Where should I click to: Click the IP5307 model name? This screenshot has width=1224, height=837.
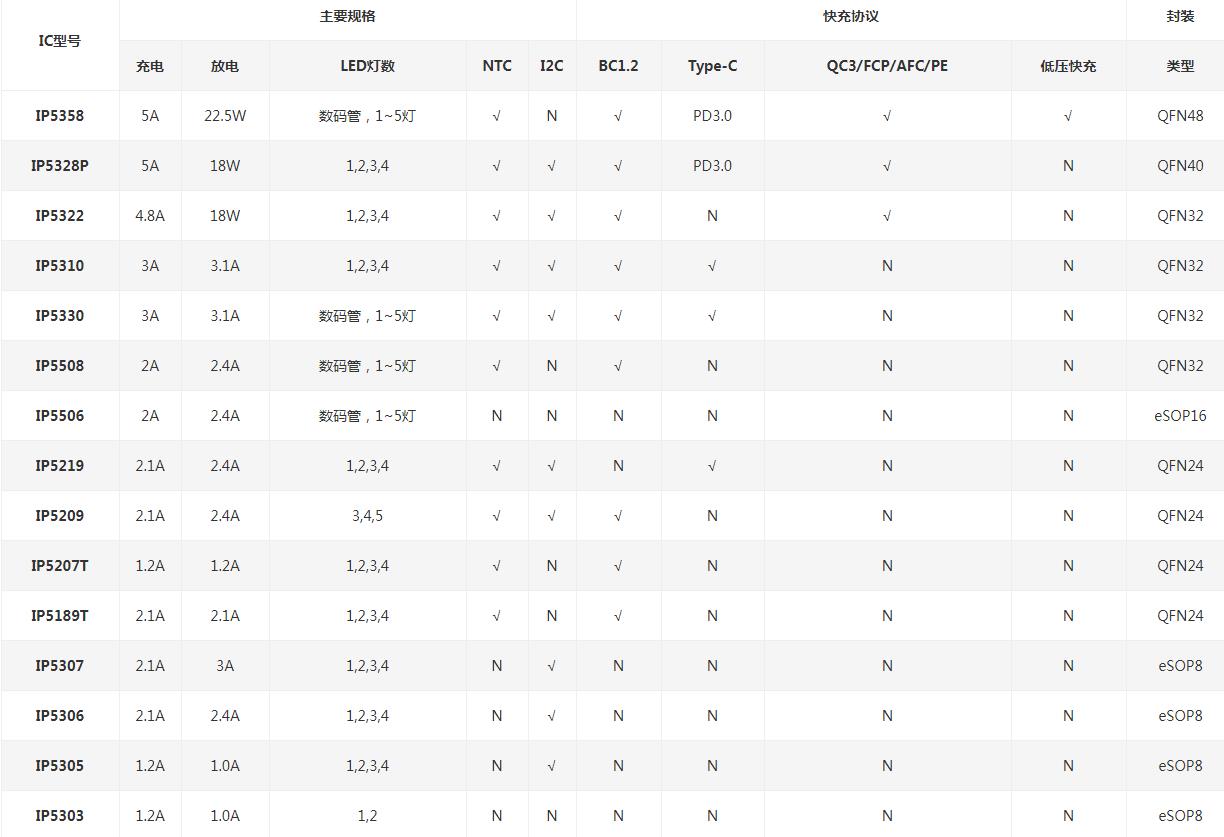coord(60,666)
